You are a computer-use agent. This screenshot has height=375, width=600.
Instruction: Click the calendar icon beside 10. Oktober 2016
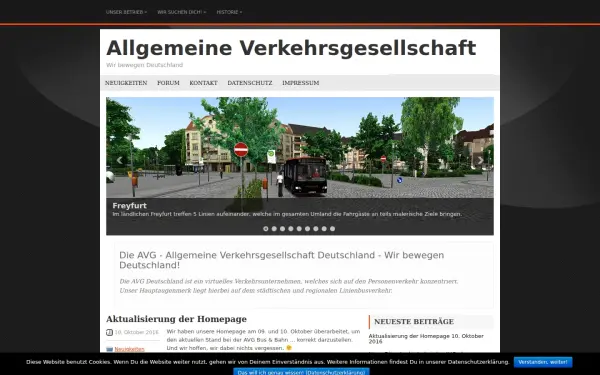[109, 332]
